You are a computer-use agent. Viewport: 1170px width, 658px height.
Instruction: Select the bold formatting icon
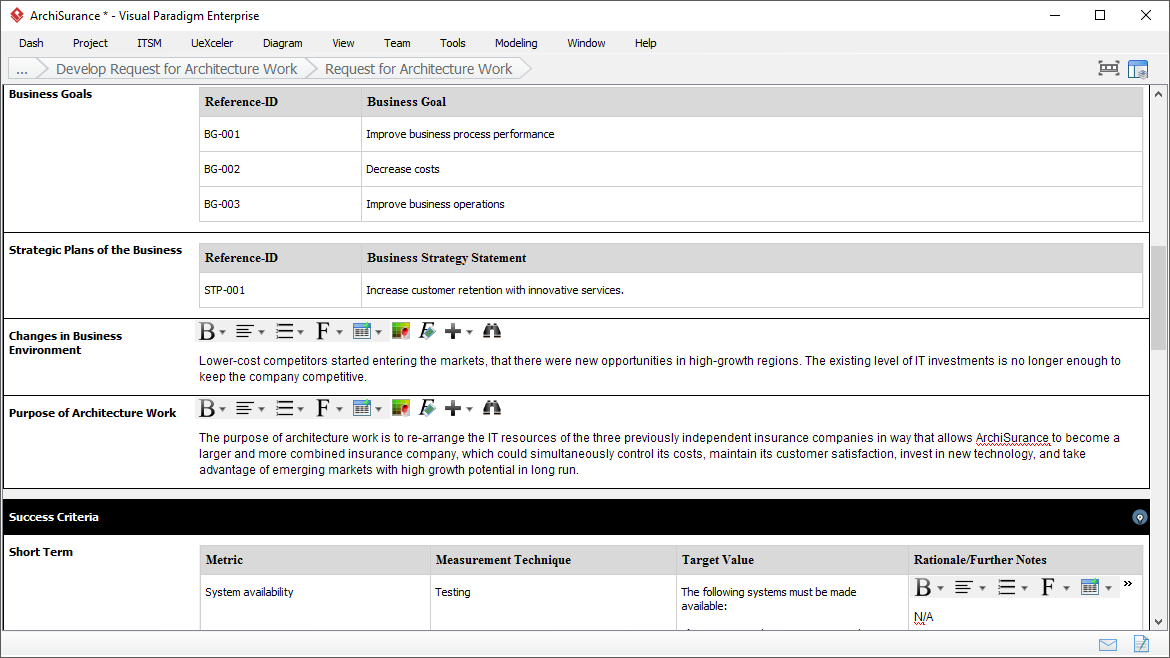[x=208, y=330]
